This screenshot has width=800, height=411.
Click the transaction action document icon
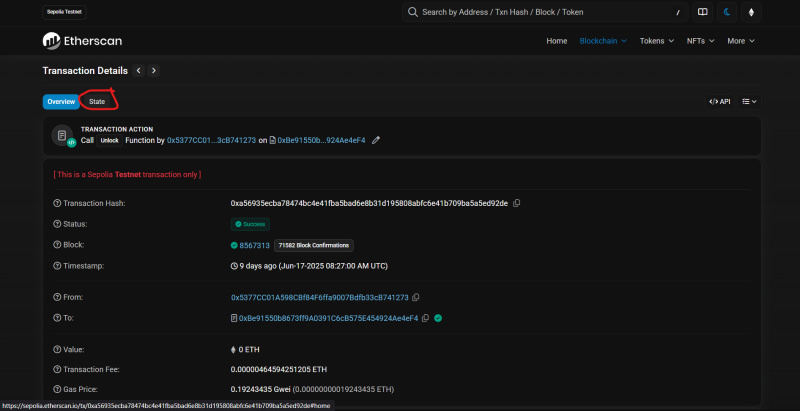coord(62,136)
